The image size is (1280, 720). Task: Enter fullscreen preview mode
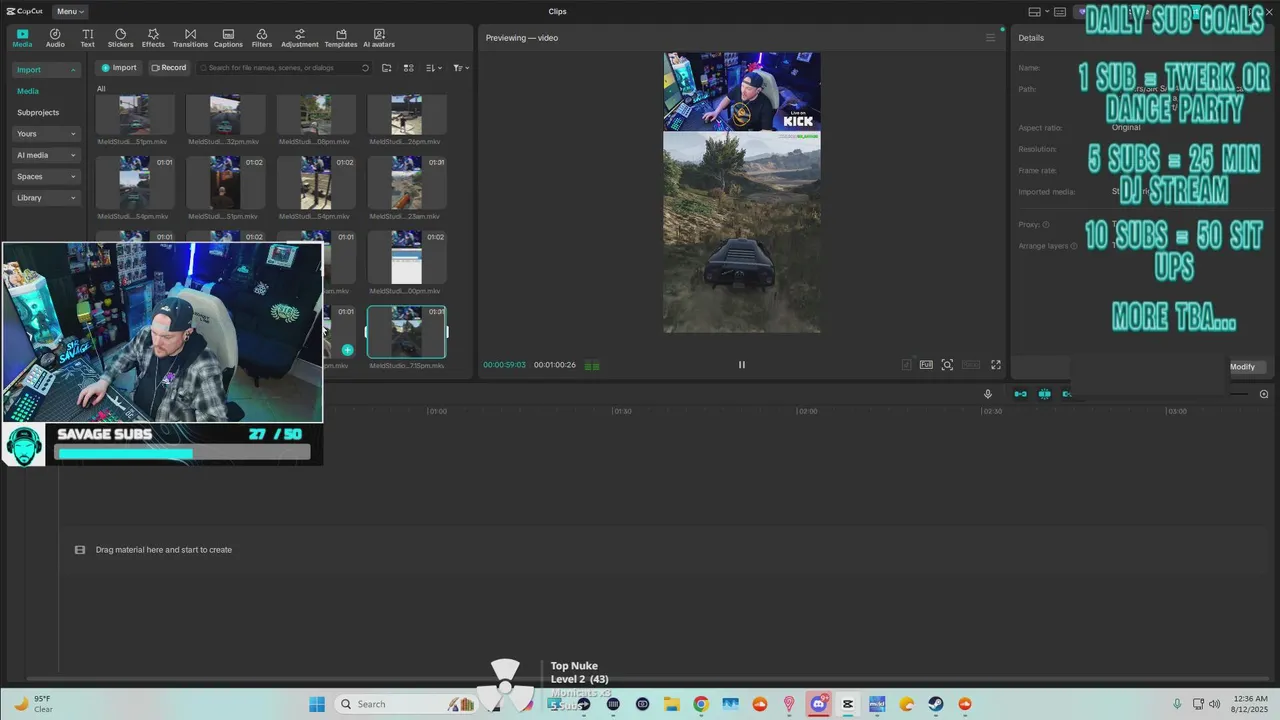996,365
